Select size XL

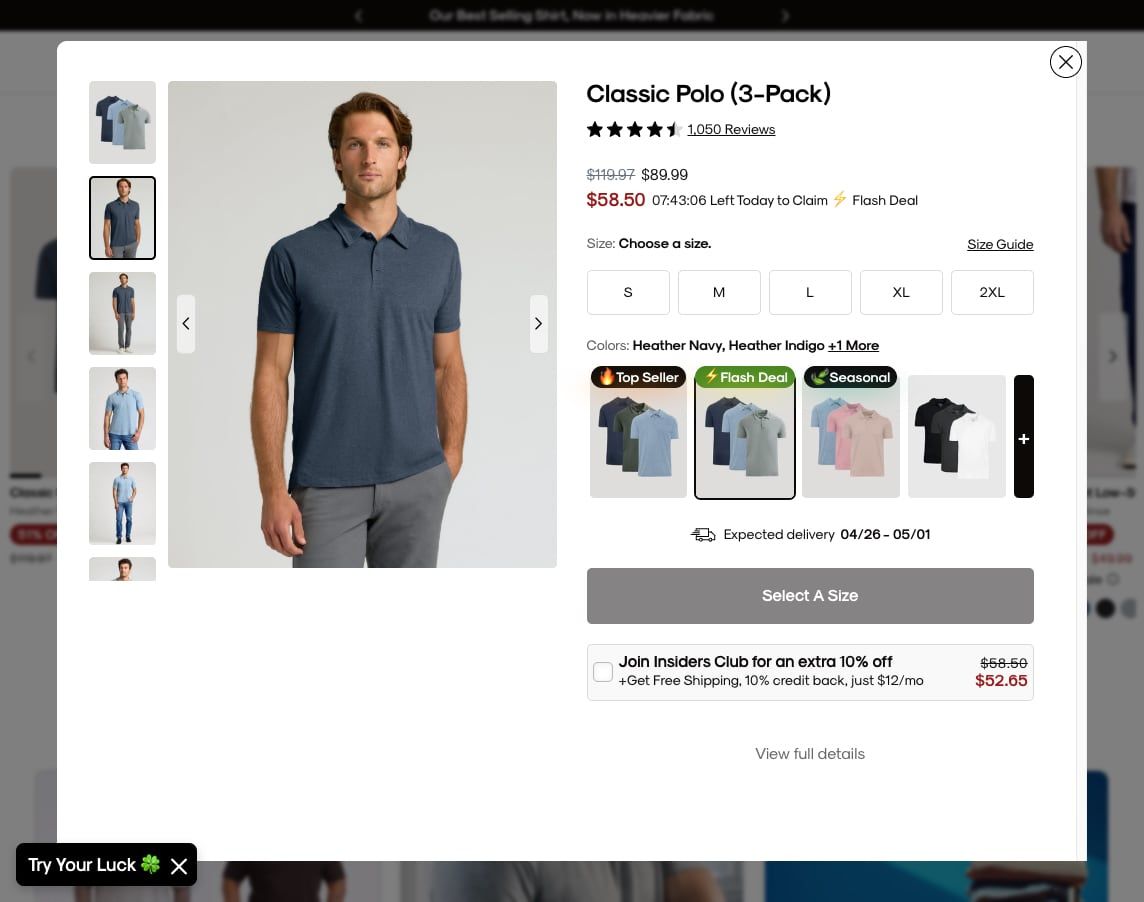(x=901, y=292)
